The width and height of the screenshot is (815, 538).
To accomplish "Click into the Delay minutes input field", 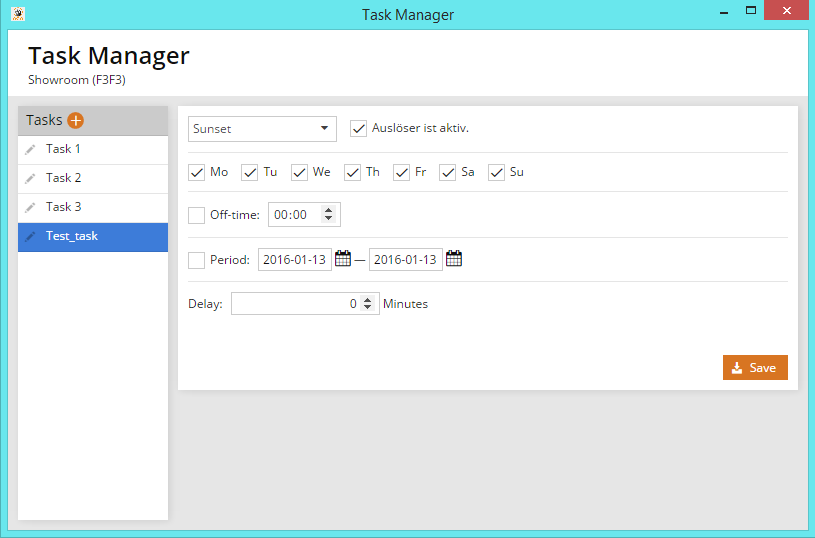I will (295, 303).
